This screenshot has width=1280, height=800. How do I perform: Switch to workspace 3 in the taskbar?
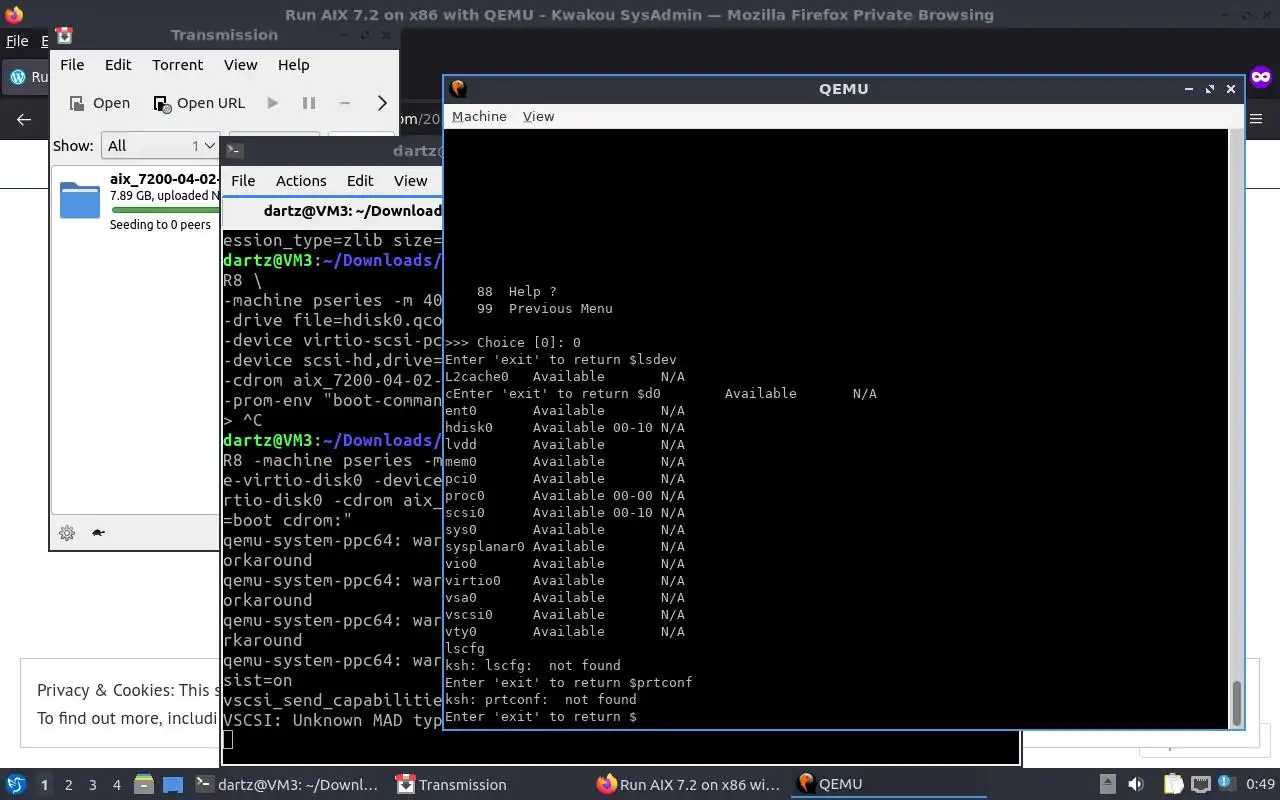pyautogui.click(x=93, y=785)
